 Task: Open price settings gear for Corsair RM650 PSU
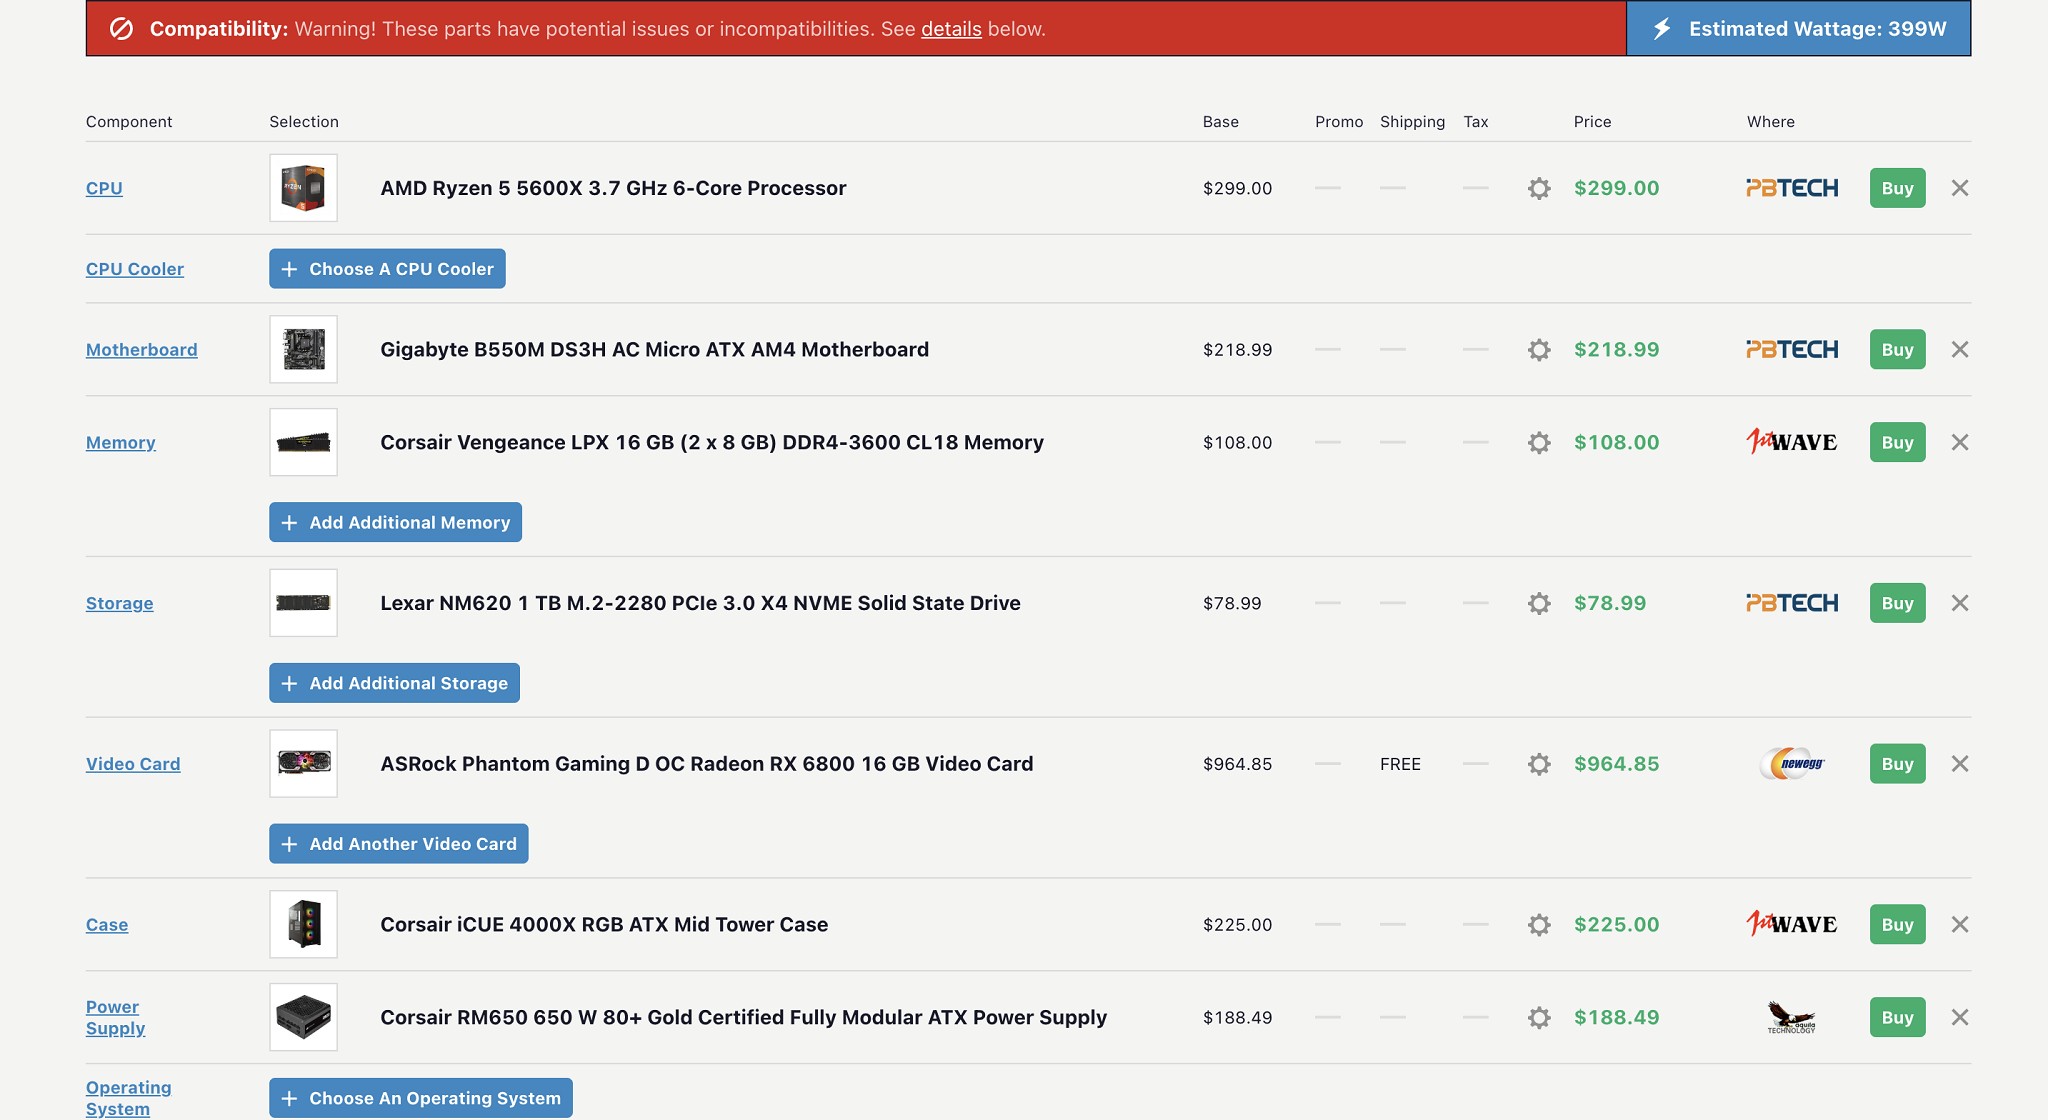tap(1539, 1018)
